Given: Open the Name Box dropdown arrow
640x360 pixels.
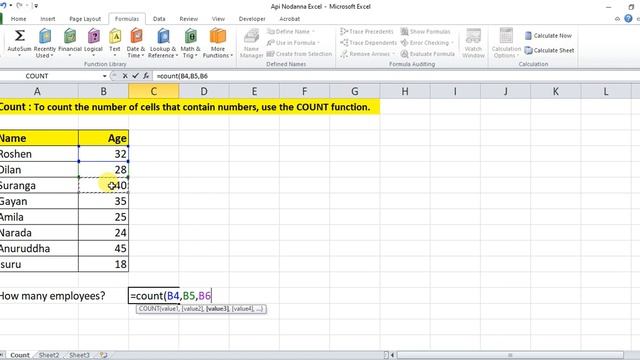Looking at the screenshot, I should tap(104, 76).
